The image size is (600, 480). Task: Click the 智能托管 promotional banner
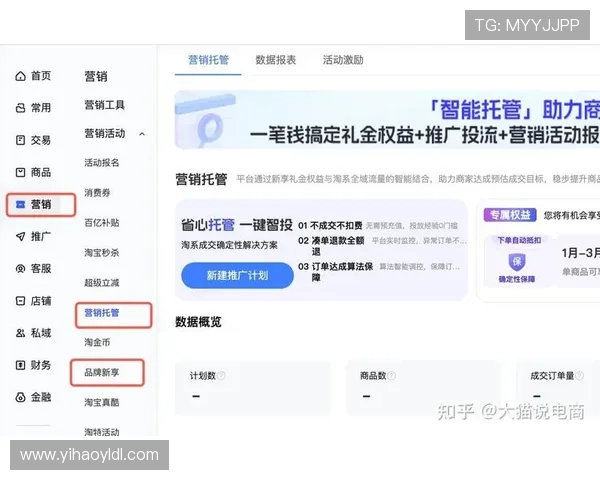(x=387, y=120)
